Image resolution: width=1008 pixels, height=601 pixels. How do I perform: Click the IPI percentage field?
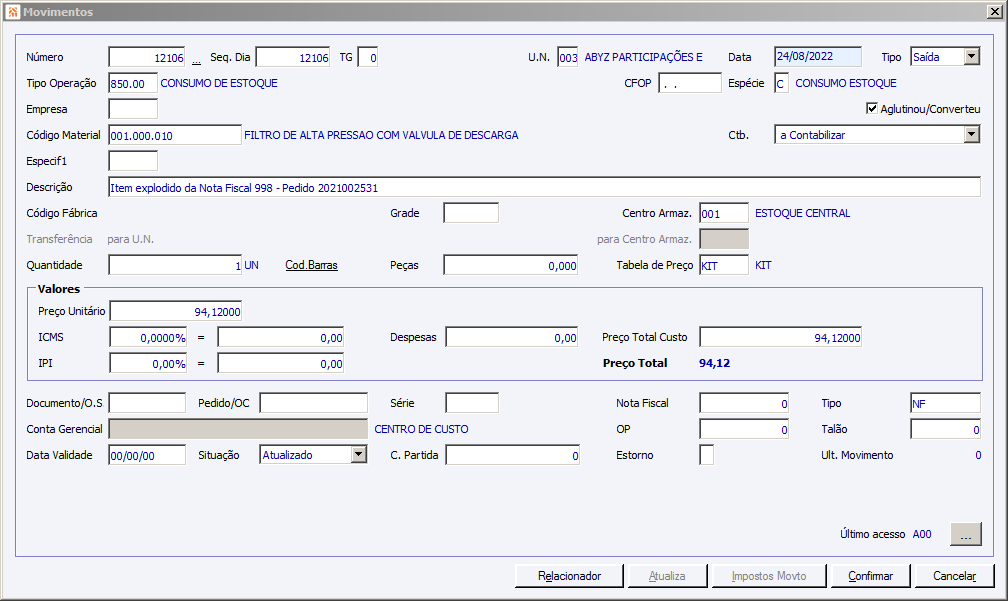[148, 363]
